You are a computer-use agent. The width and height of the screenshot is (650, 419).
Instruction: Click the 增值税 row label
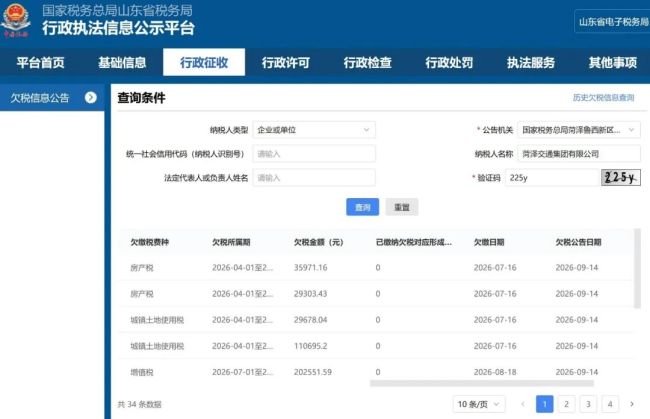(x=142, y=372)
